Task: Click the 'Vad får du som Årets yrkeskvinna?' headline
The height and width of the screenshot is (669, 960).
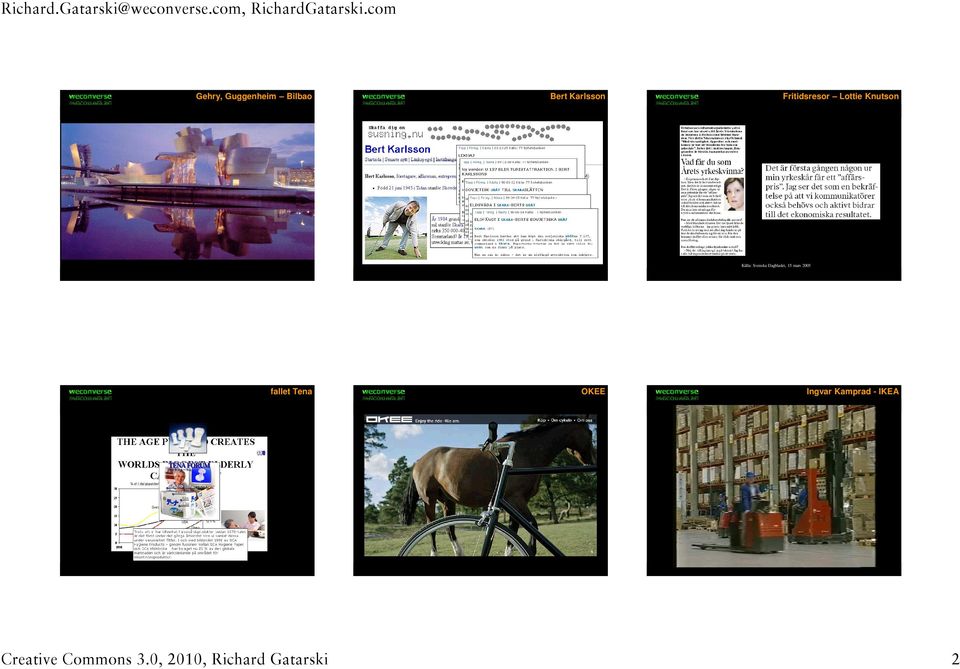Action: point(713,166)
